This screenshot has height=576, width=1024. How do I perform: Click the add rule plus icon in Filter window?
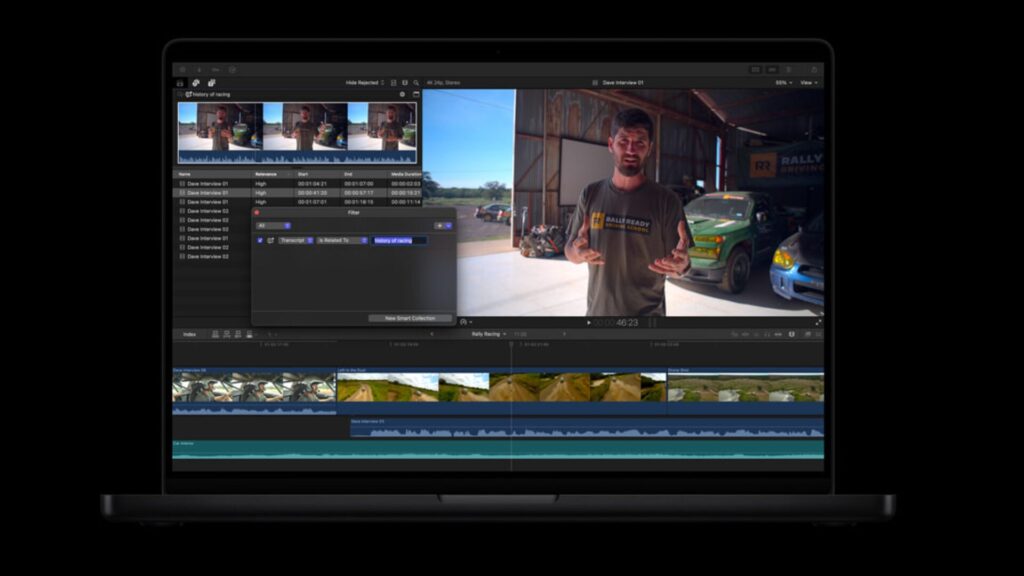pos(439,226)
